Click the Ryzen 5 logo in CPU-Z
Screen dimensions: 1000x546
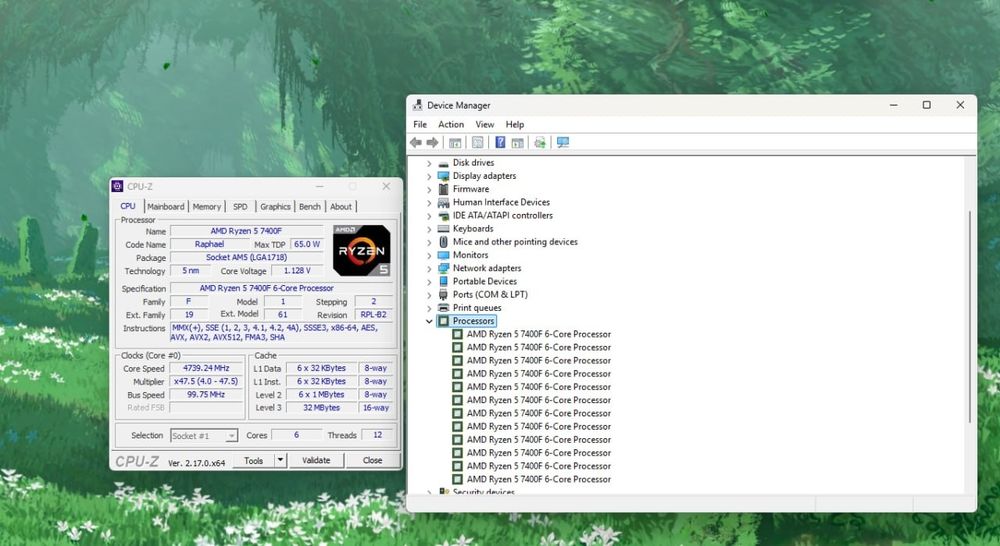tap(362, 251)
